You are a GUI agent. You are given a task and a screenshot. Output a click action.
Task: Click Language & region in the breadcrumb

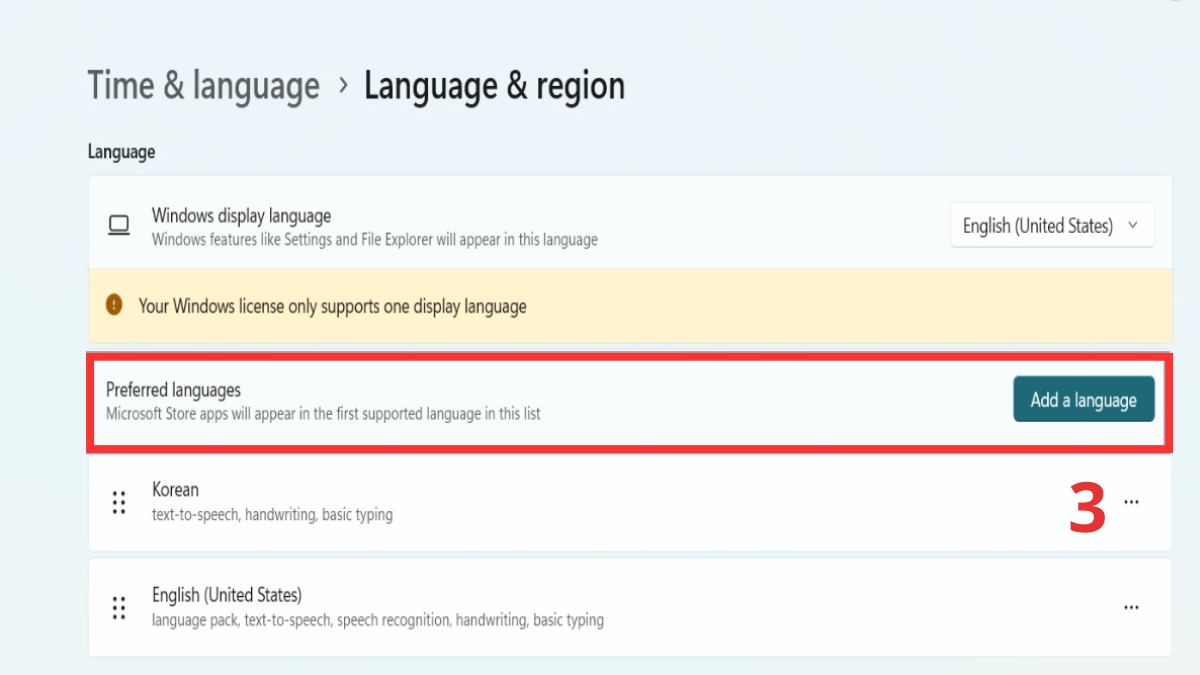coord(495,86)
